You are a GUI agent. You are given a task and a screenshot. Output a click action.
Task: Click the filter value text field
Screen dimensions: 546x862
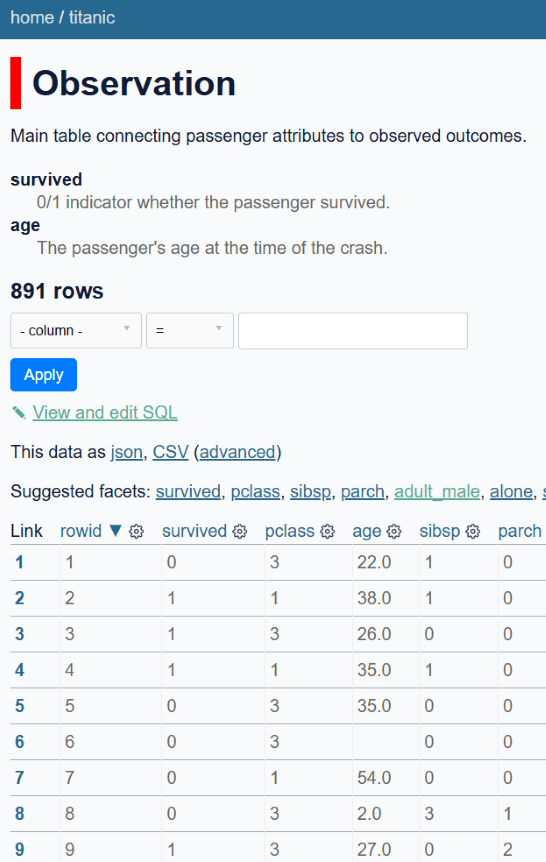click(x=353, y=330)
